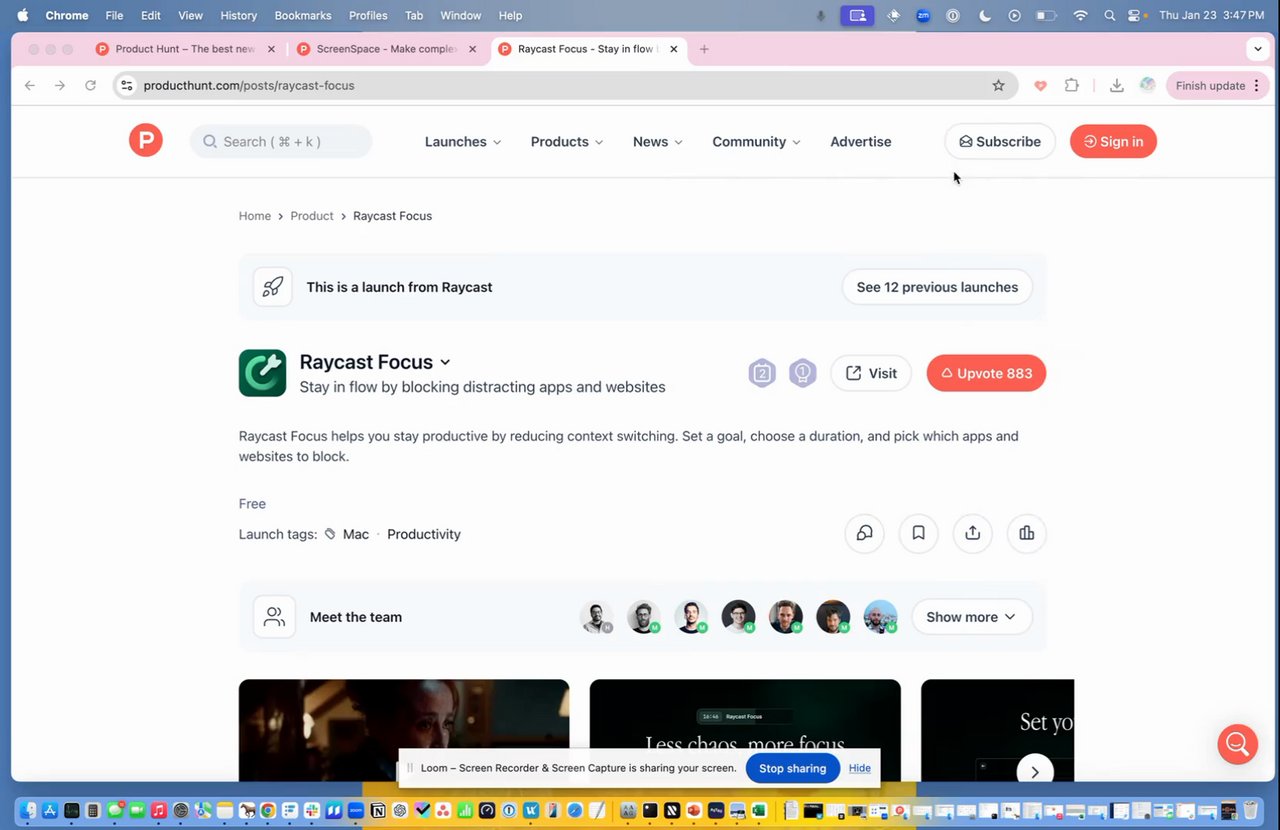
Task: Switch to the ScreenSpace tab
Action: pyautogui.click(x=386, y=49)
